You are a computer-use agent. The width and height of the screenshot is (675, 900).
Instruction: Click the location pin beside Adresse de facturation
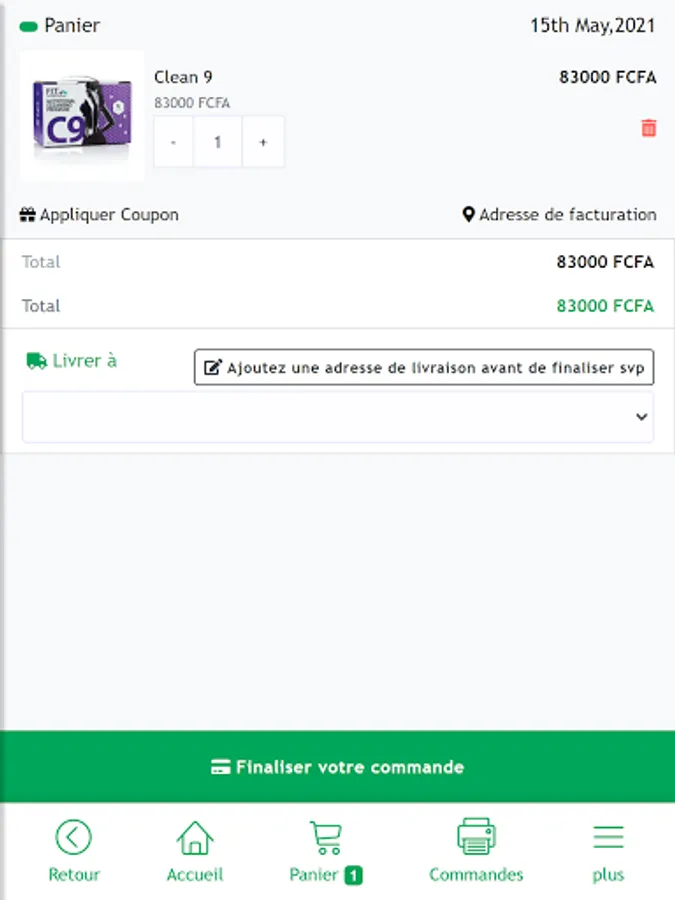click(x=468, y=215)
